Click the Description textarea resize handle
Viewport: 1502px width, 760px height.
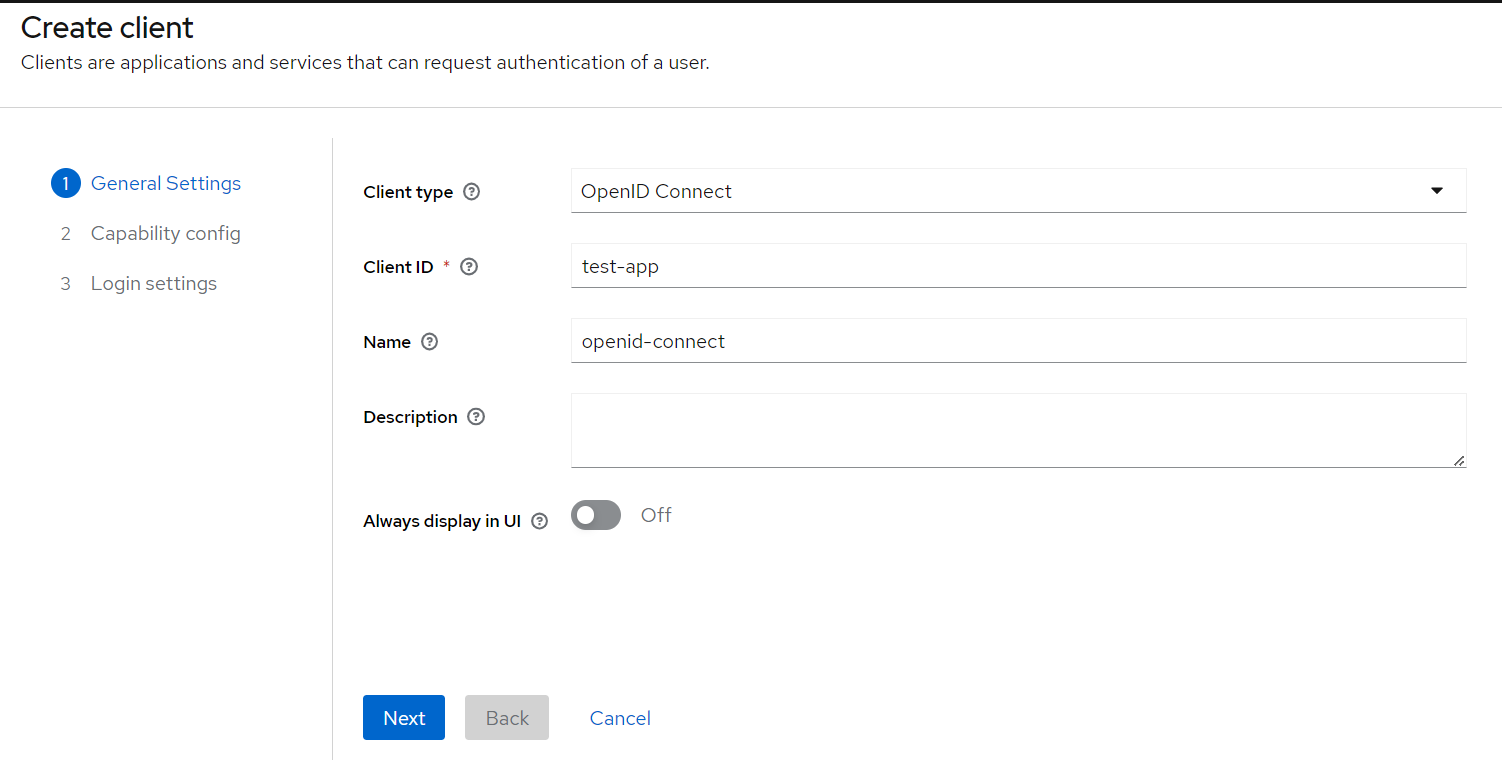1459,460
